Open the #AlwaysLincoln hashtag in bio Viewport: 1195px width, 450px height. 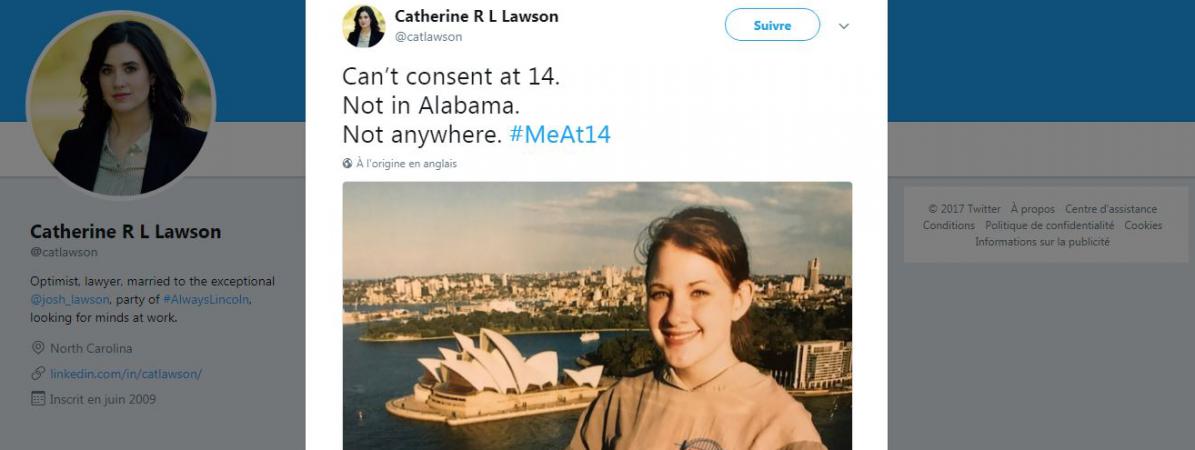click(206, 300)
